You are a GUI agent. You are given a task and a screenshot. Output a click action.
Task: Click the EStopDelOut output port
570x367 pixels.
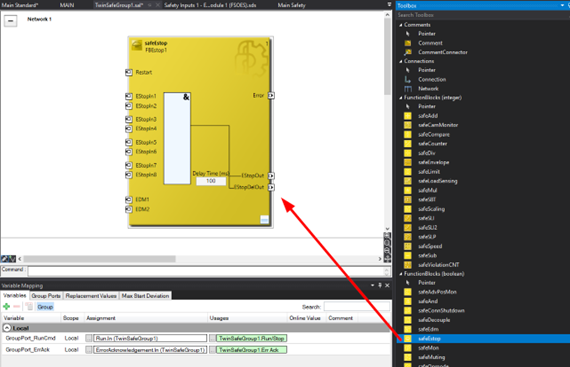coord(271,187)
